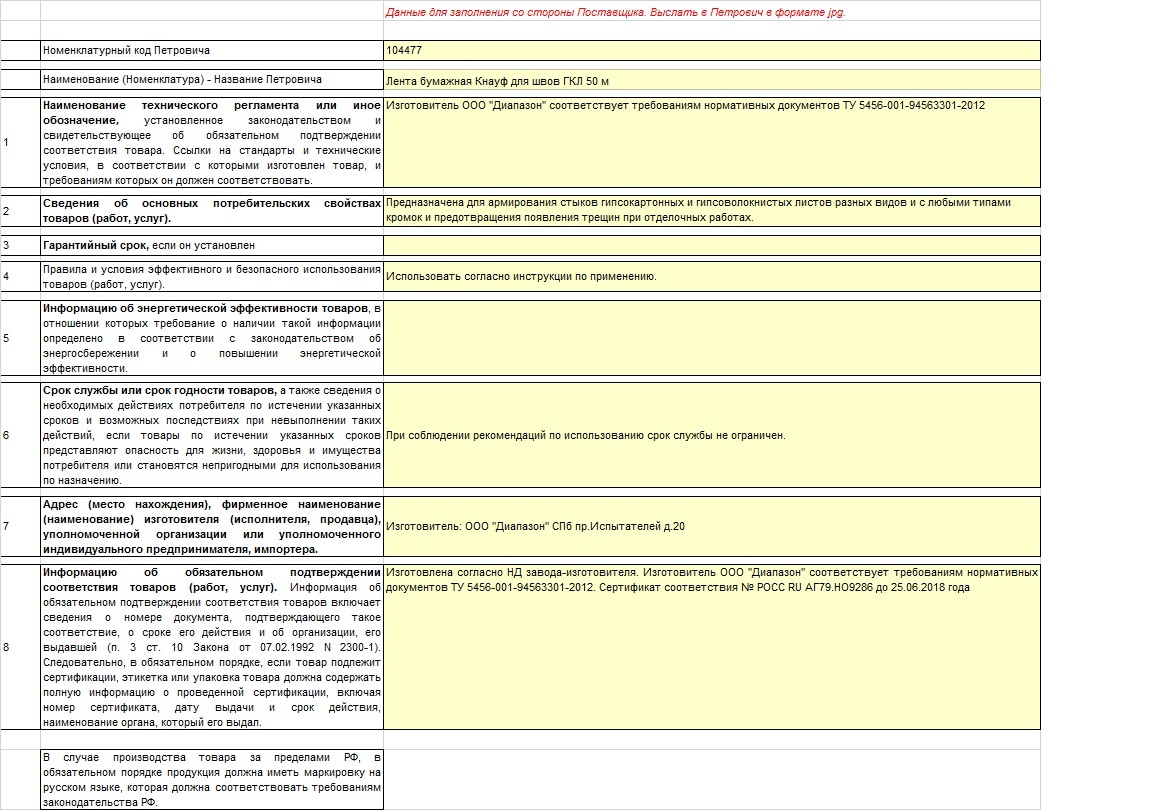Select the red italic instruction text at top
This screenshot has width=1152, height=810.
click(x=616, y=12)
